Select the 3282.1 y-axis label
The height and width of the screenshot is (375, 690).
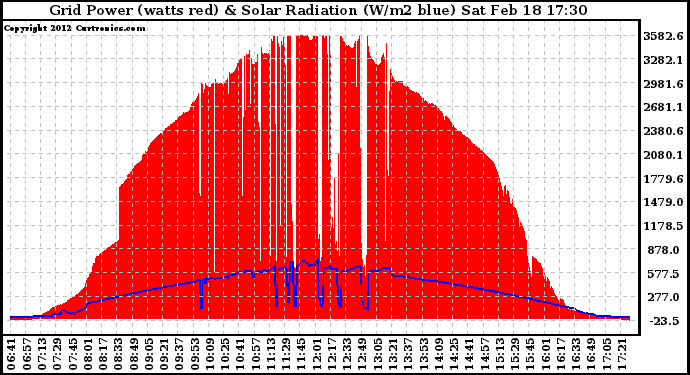(663, 60)
